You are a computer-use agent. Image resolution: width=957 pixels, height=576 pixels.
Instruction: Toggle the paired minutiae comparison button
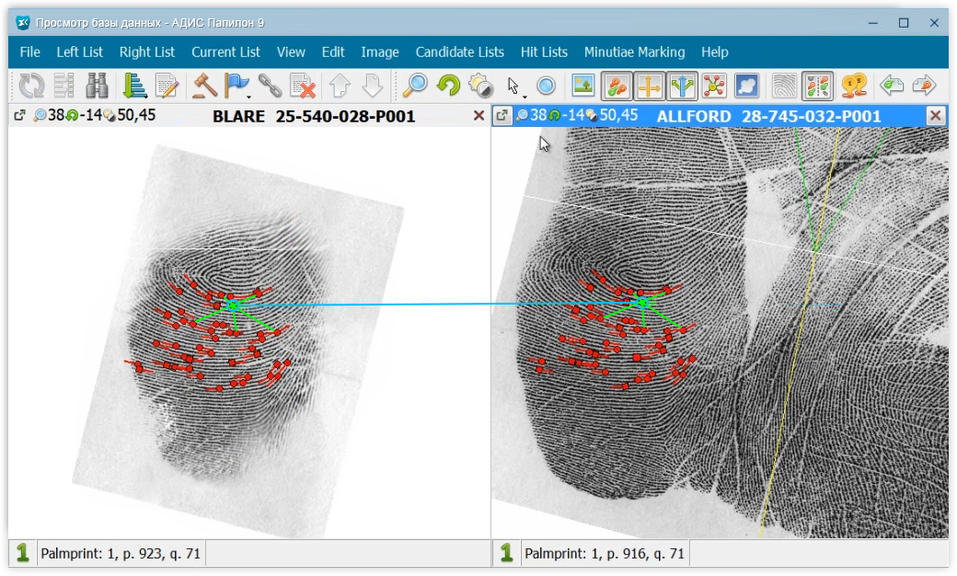tap(818, 86)
